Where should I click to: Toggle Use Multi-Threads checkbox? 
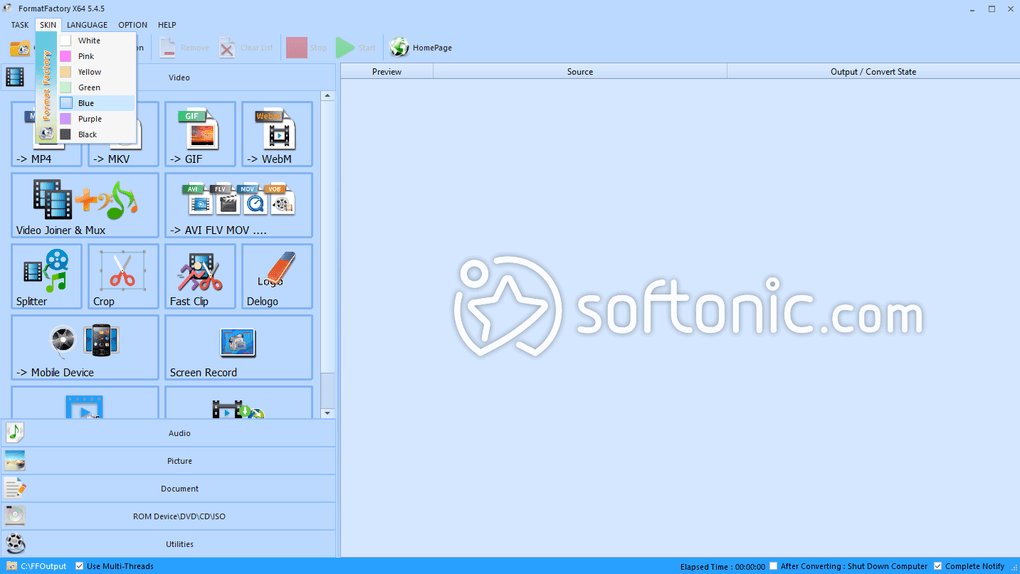[x=79, y=566]
